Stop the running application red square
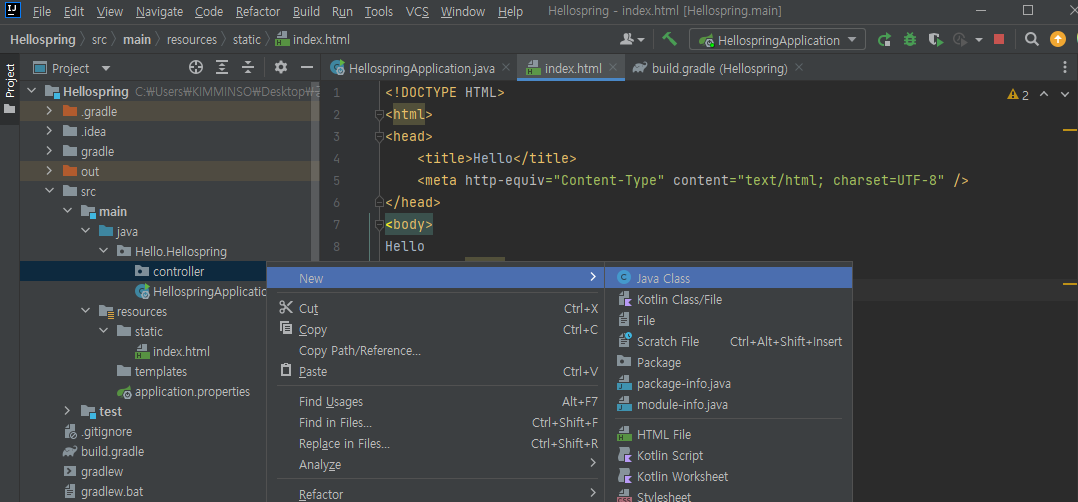This screenshot has width=1078, height=502. coord(999,40)
